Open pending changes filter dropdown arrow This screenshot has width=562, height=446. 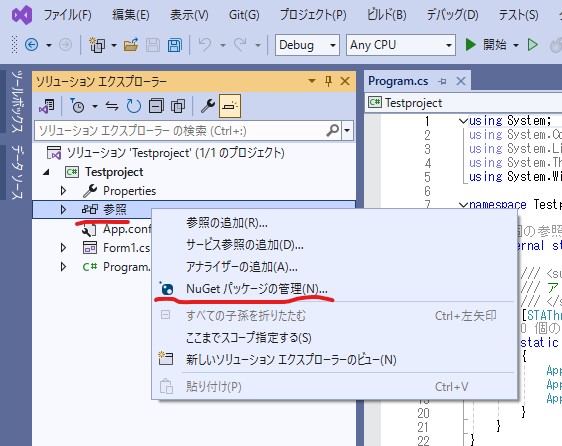click(95, 106)
